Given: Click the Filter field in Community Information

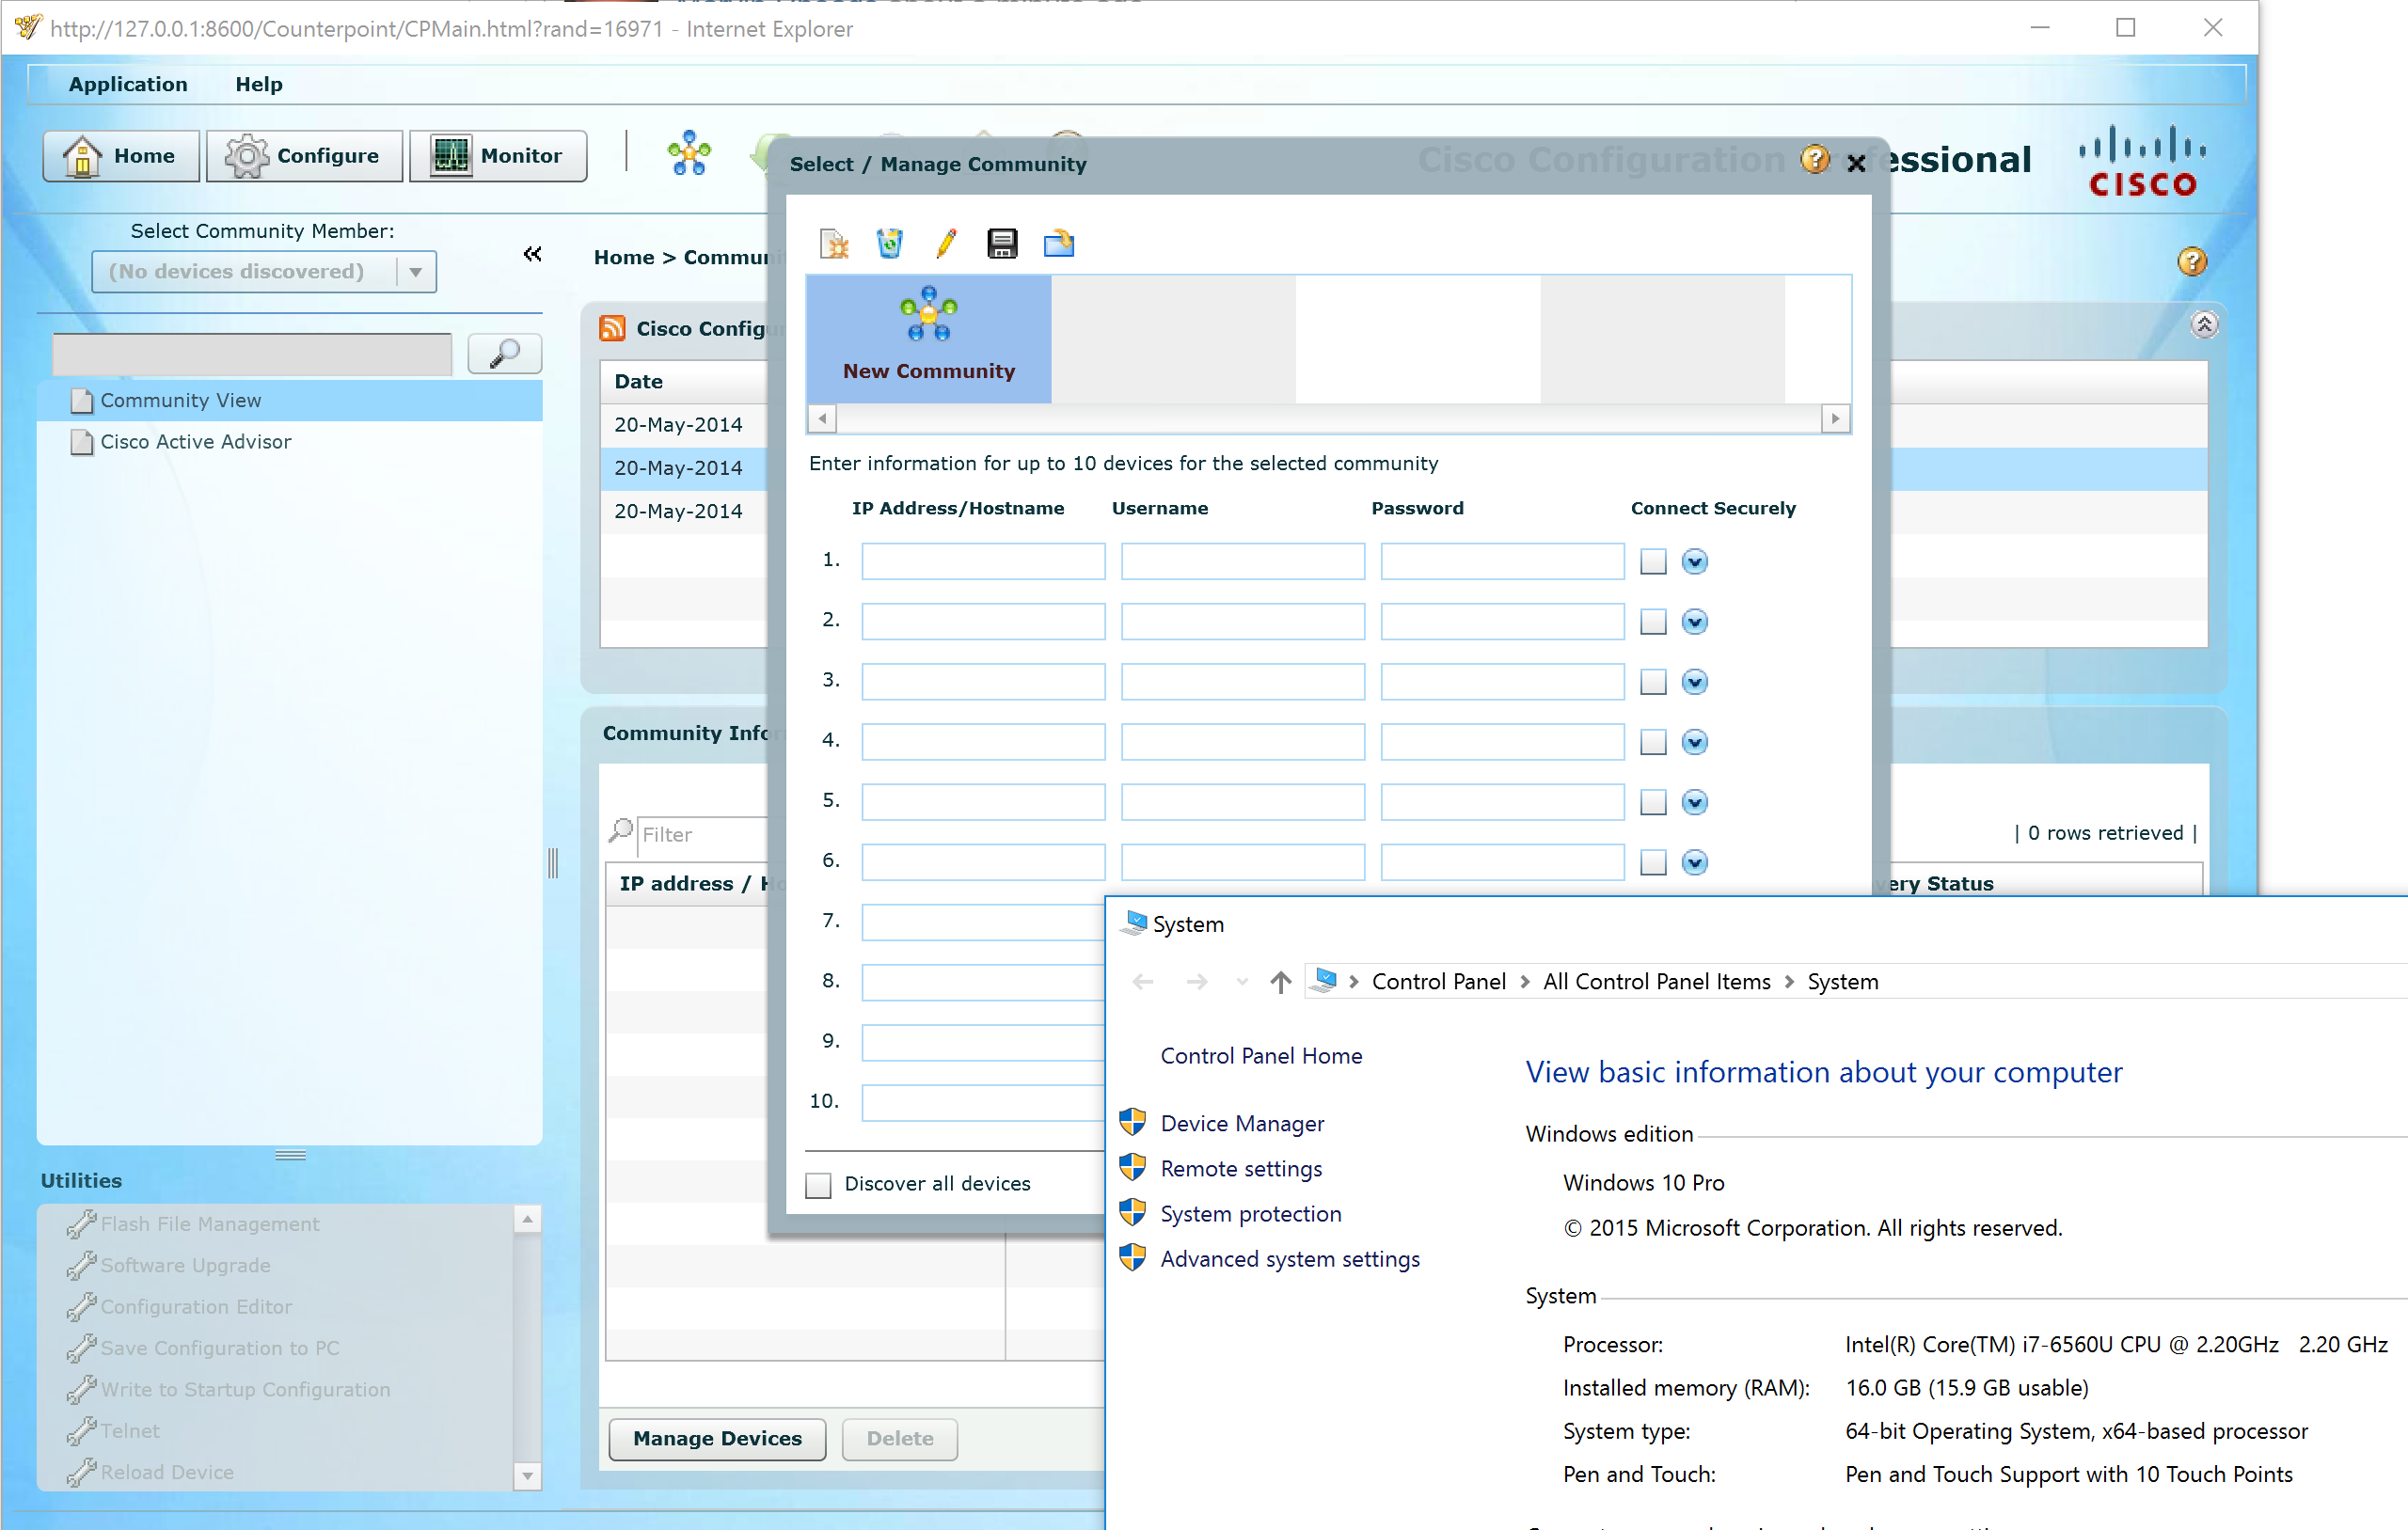Looking at the screenshot, I should (704, 834).
